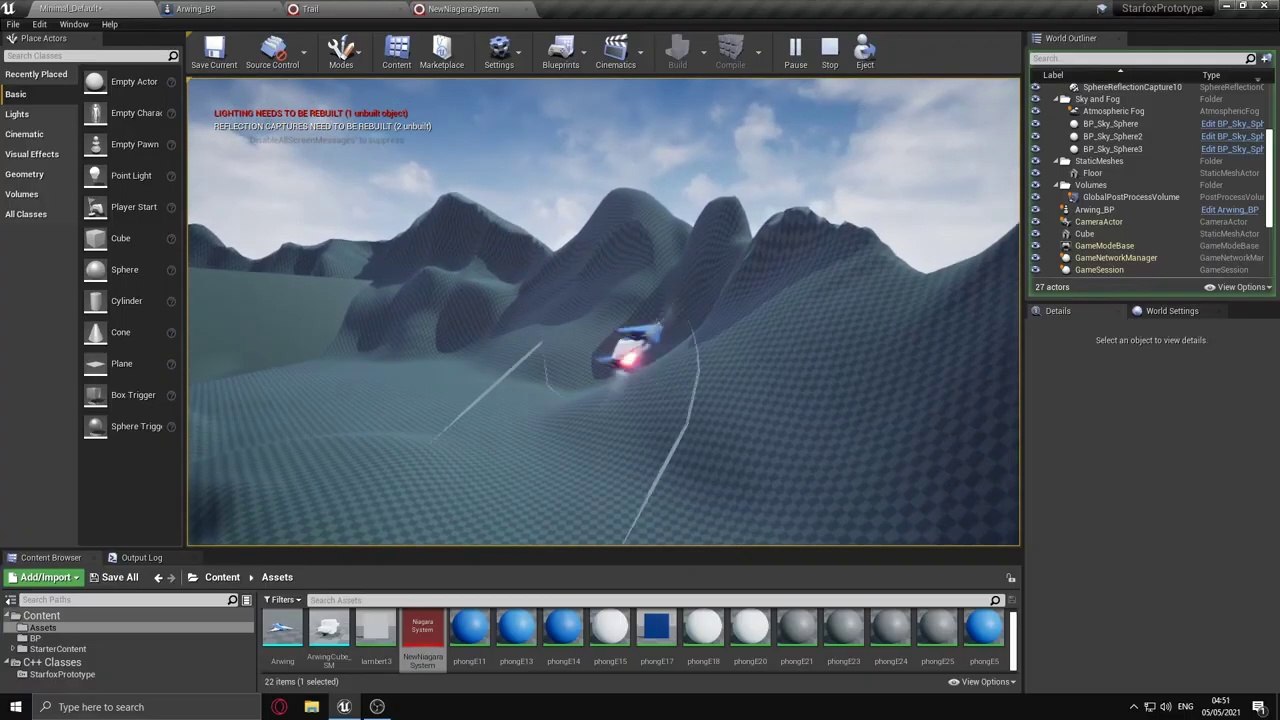The height and width of the screenshot is (720, 1280).
Task: Click the Windows taskbar search box
Action: click(147, 707)
